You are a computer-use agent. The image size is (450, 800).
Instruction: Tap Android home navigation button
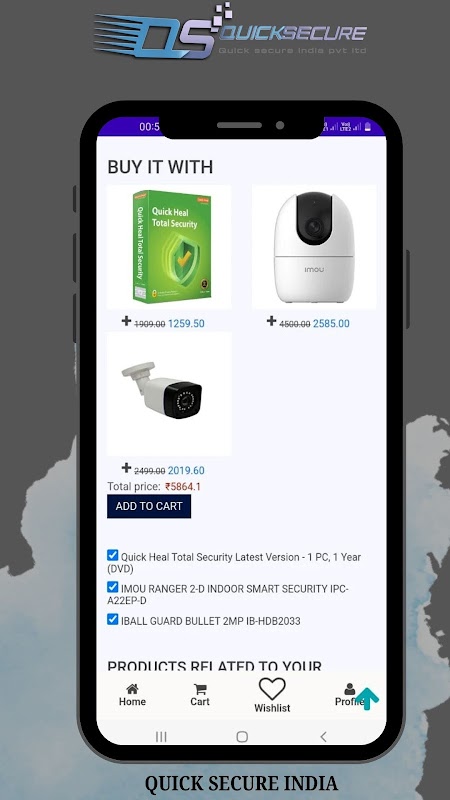242,736
